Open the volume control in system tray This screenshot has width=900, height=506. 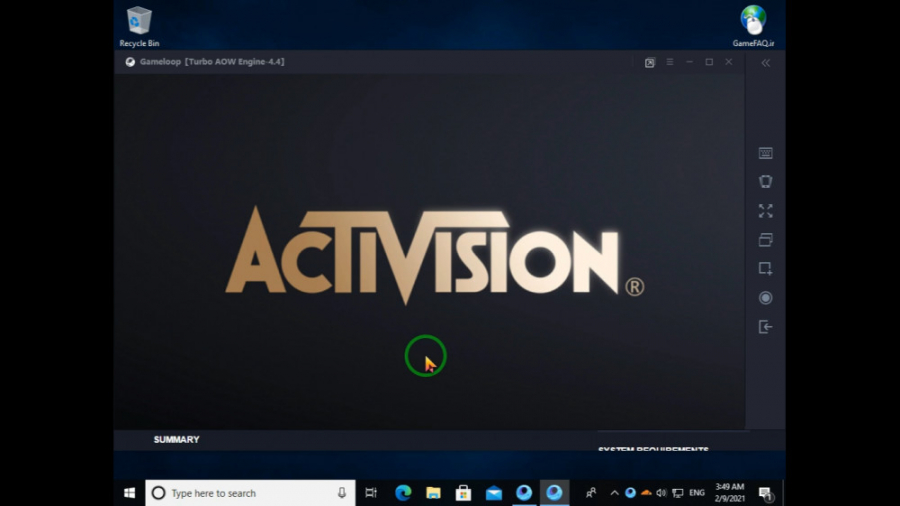[662, 493]
